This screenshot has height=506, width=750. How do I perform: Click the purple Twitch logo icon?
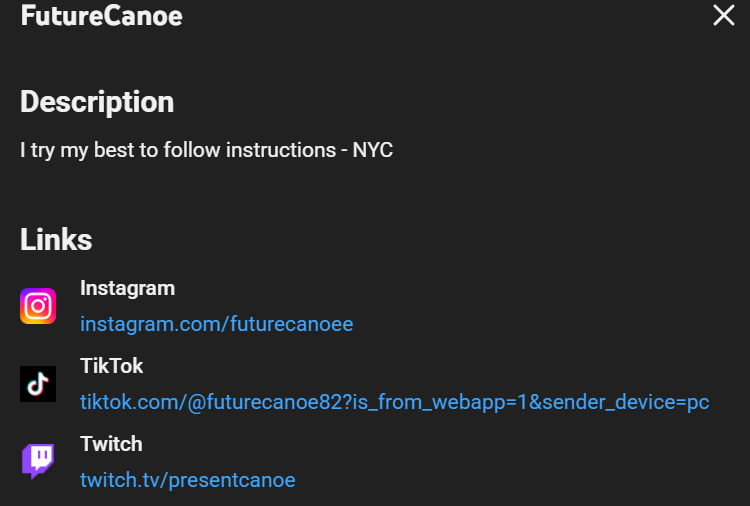pos(38,461)
